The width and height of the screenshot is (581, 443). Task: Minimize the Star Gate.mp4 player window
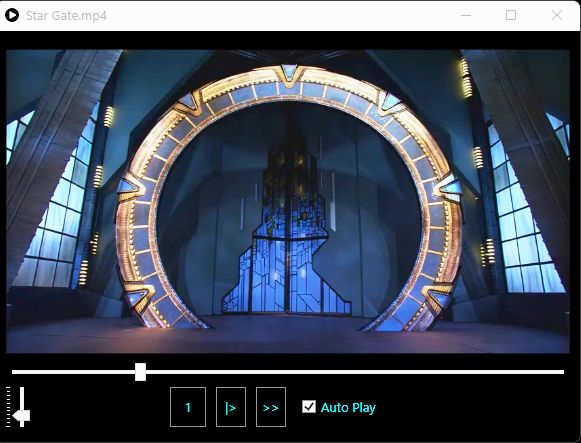click(466, 15)
